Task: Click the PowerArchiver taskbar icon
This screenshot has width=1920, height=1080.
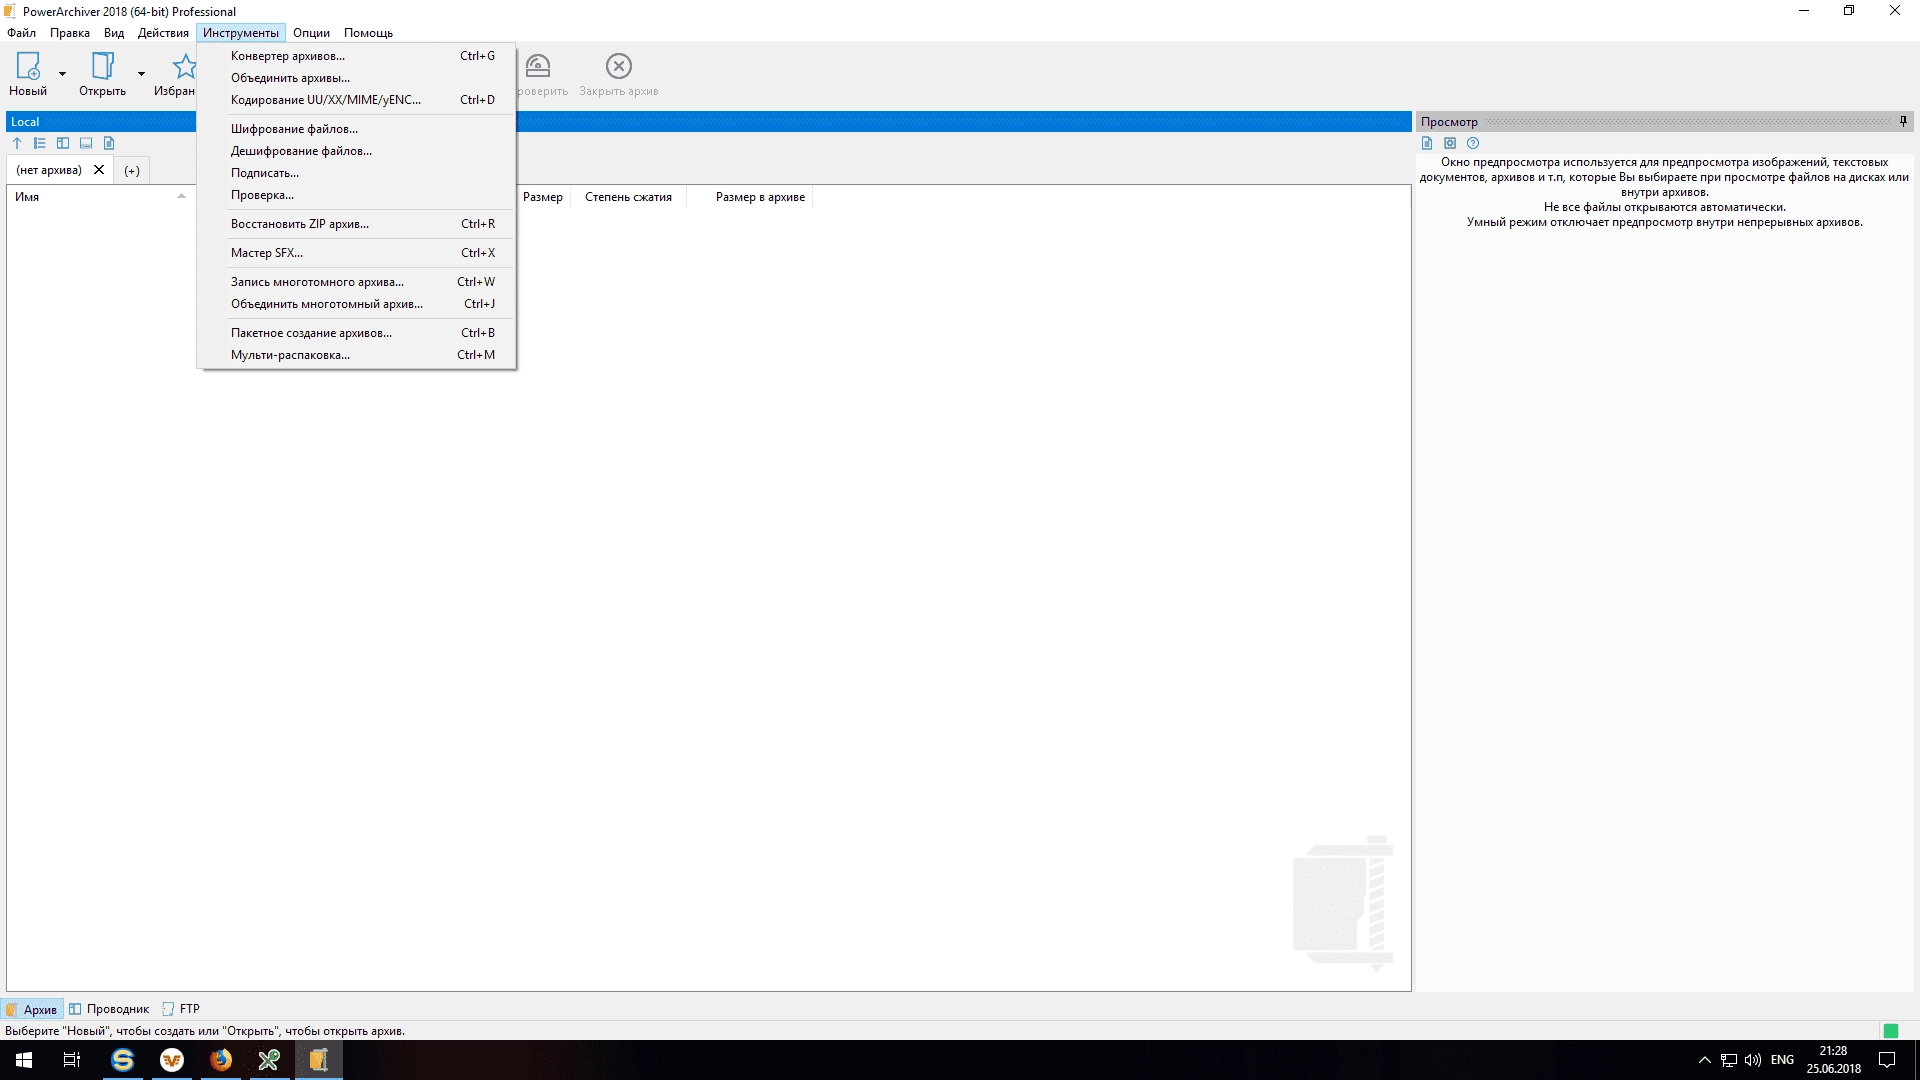Action: point(318,1060)
